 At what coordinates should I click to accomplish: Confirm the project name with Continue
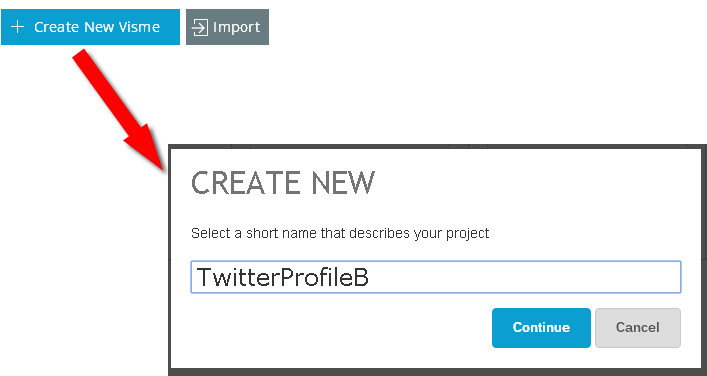pos(541,328)
